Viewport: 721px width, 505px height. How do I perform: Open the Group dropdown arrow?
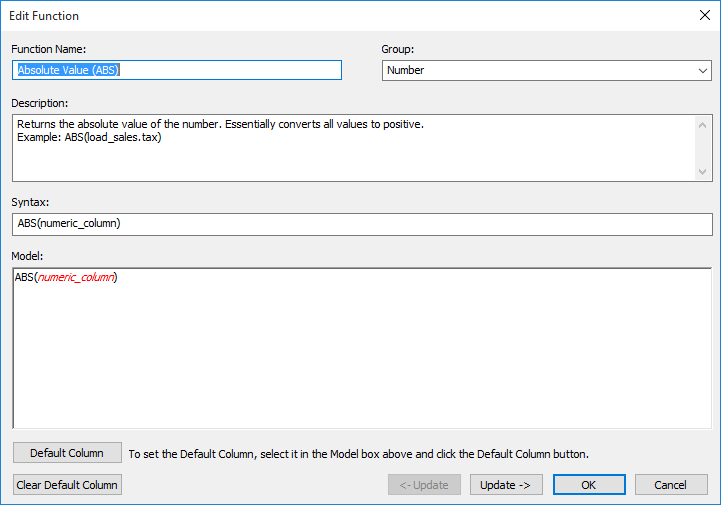click(703, 71)
